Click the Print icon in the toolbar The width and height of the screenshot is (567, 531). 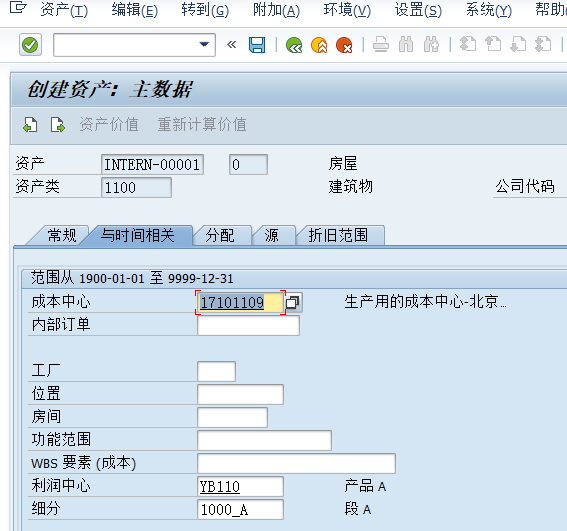click(381, 45)
